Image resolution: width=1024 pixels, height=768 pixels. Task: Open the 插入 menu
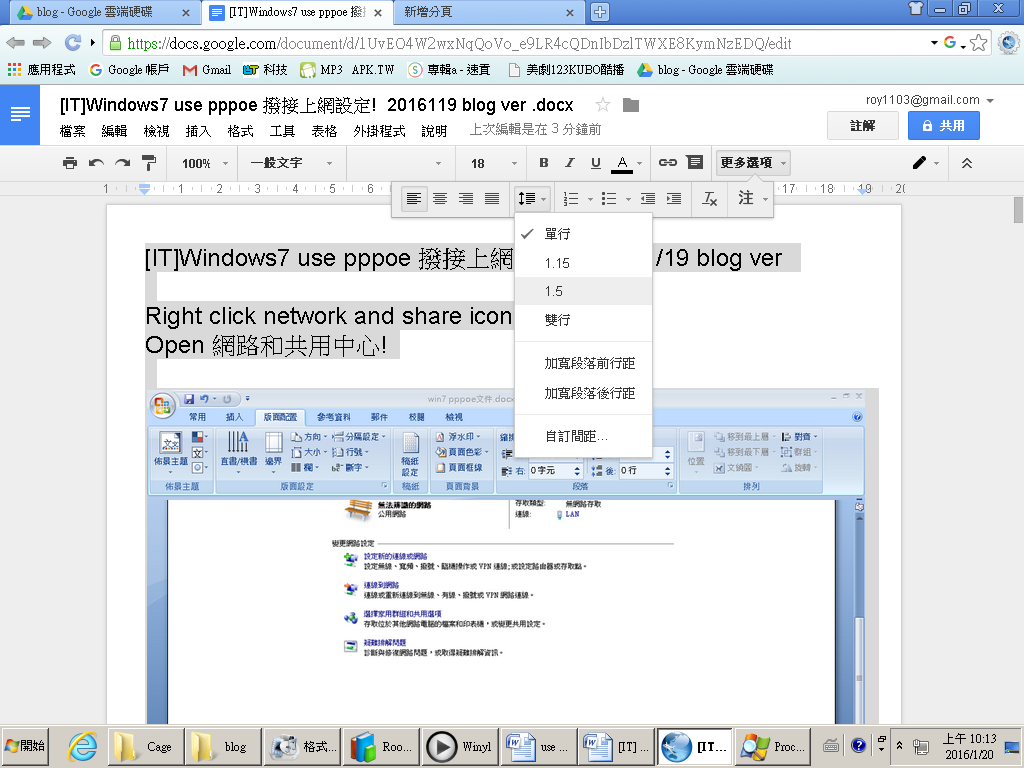(198, 131)
